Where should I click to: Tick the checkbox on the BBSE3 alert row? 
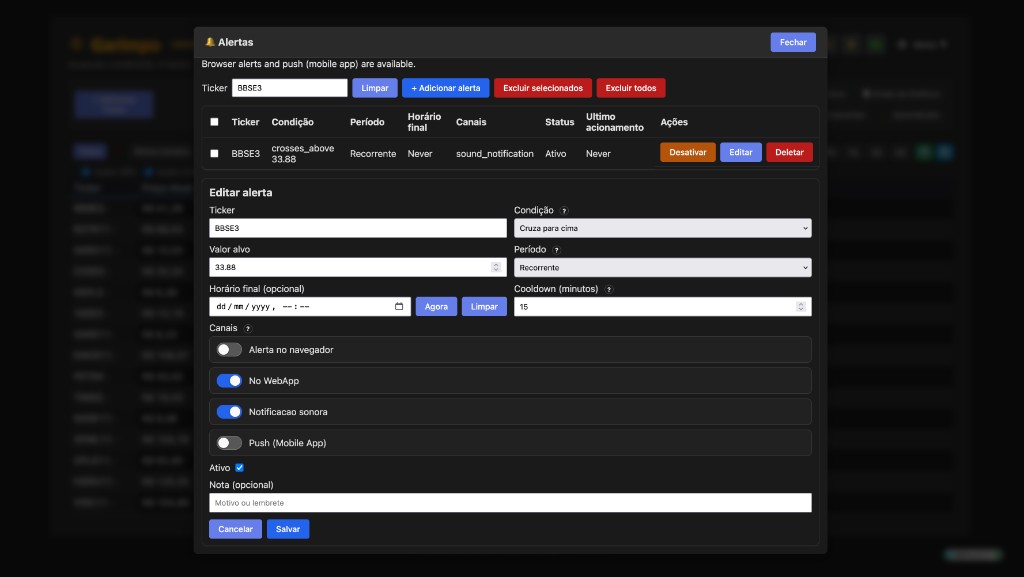(214, 153)
